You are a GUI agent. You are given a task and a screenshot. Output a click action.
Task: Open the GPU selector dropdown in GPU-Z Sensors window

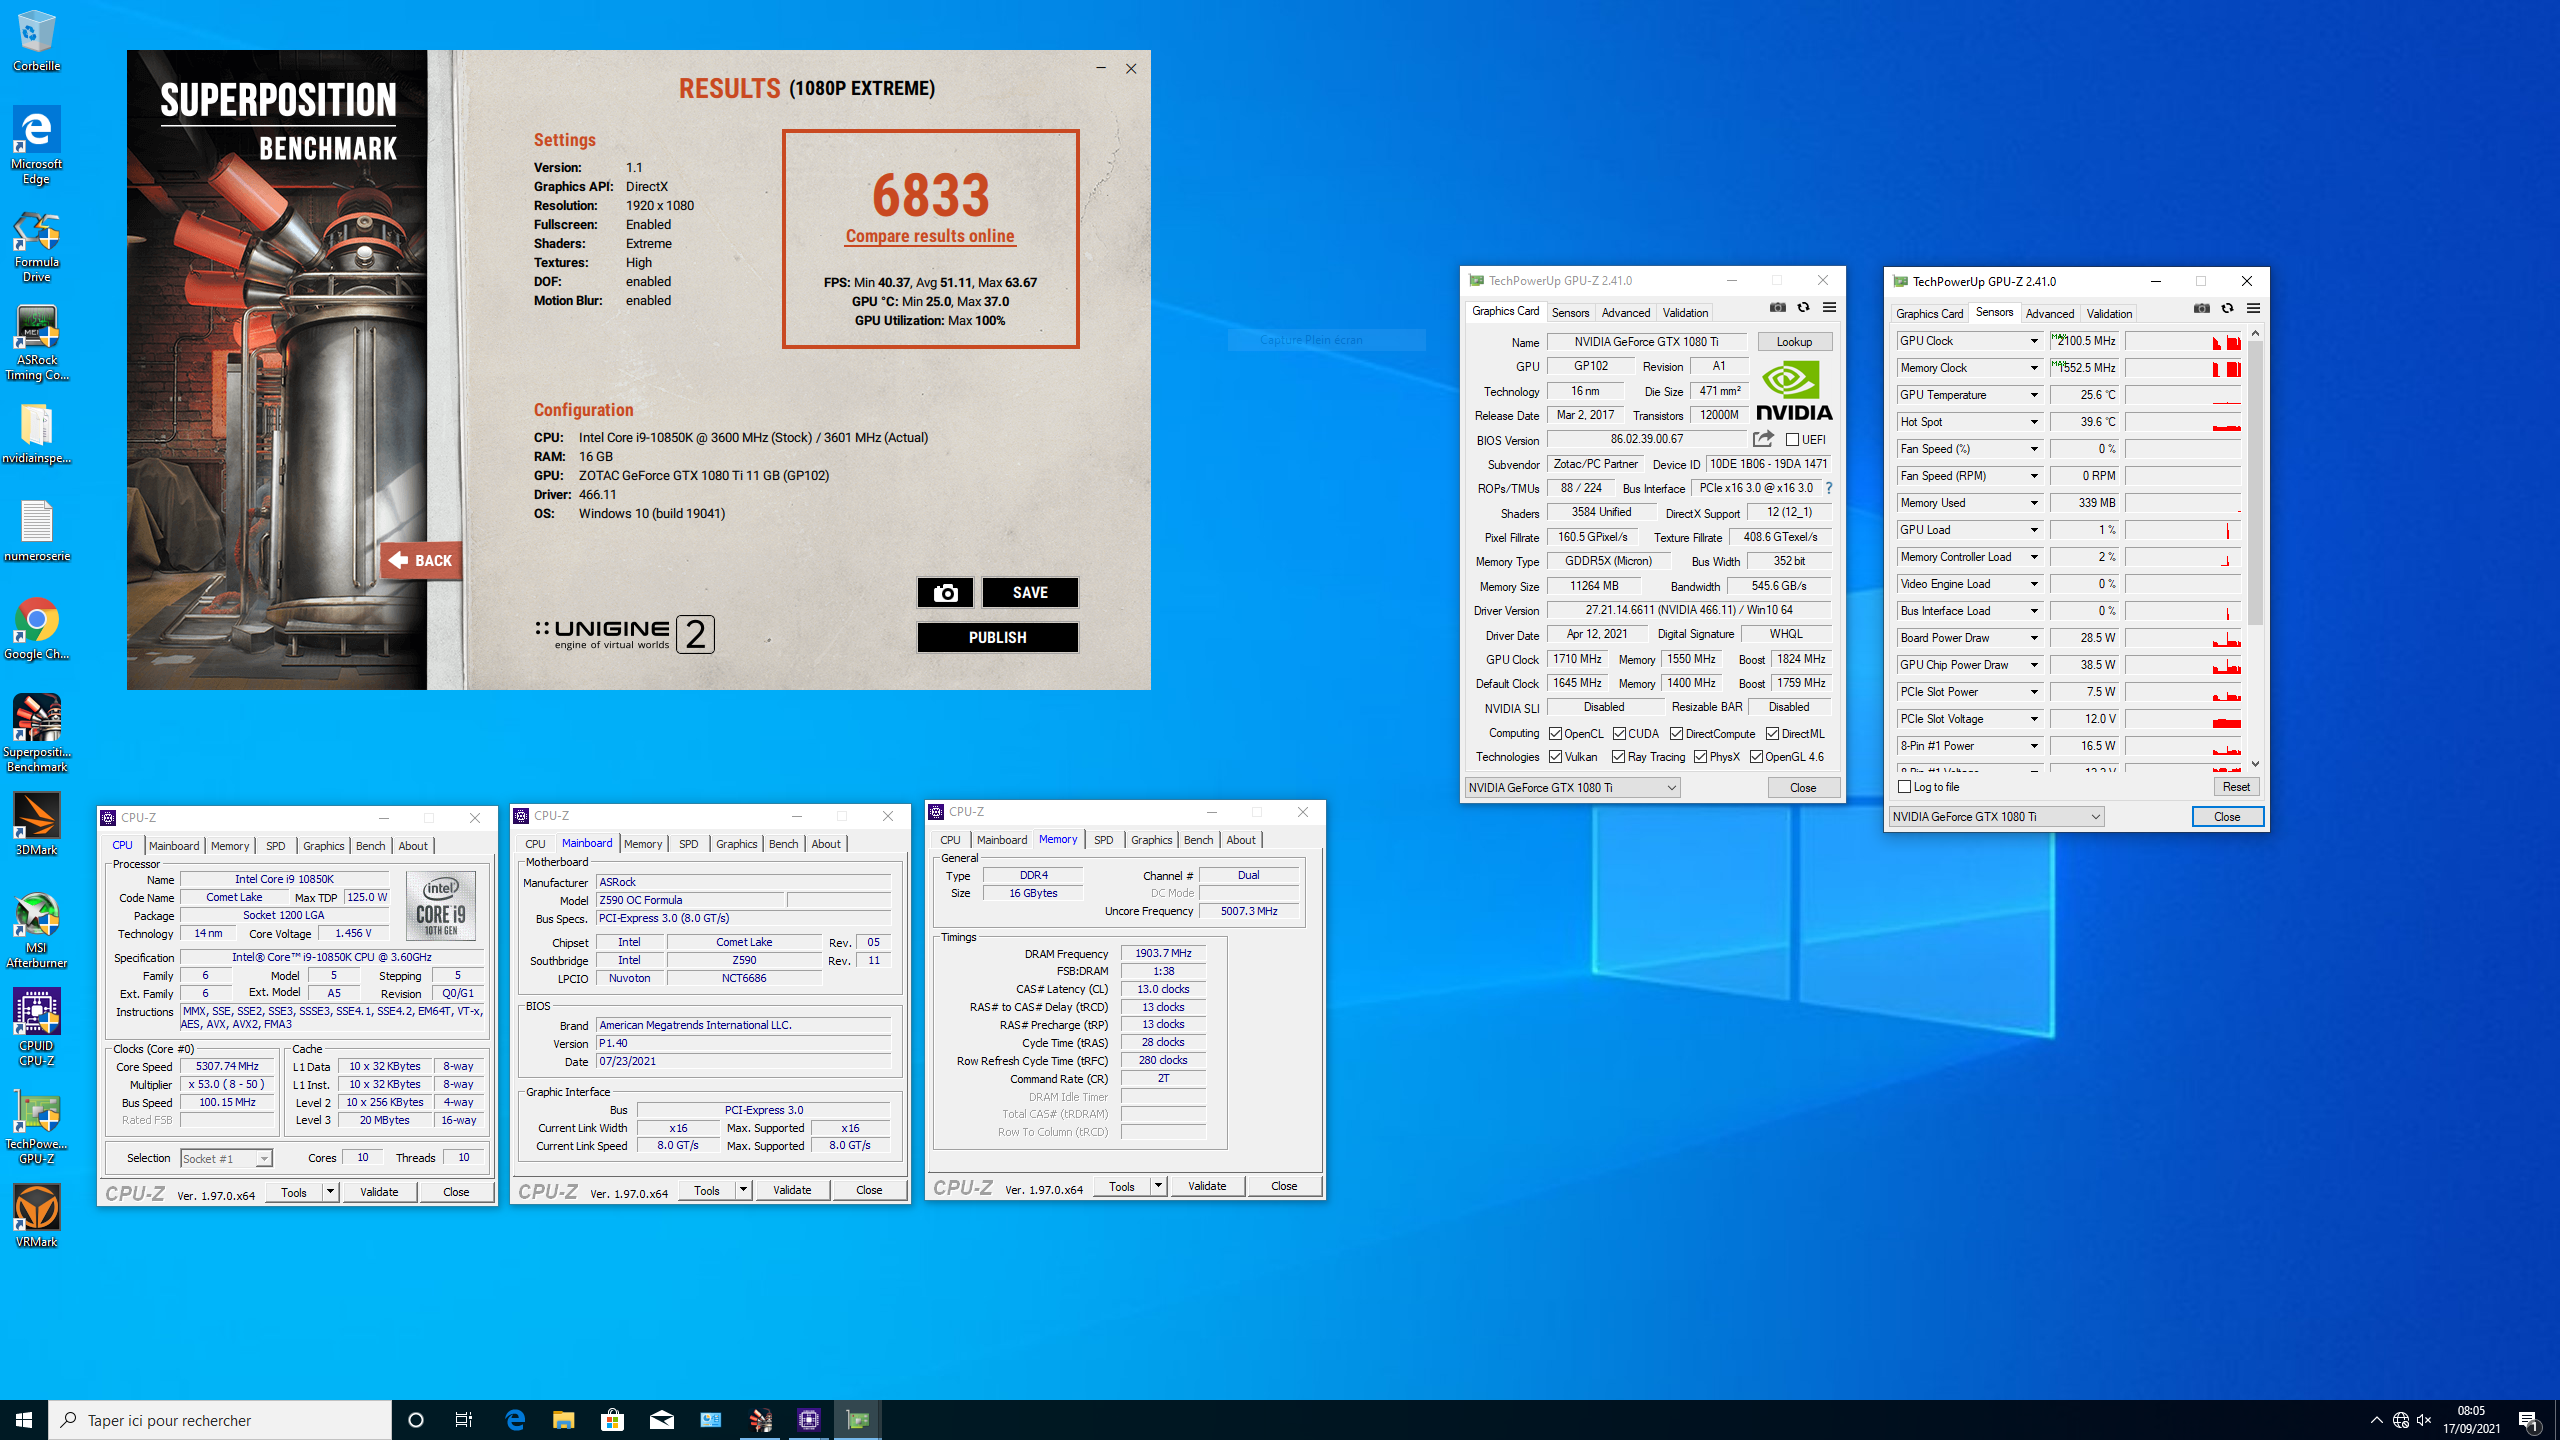1997,817
